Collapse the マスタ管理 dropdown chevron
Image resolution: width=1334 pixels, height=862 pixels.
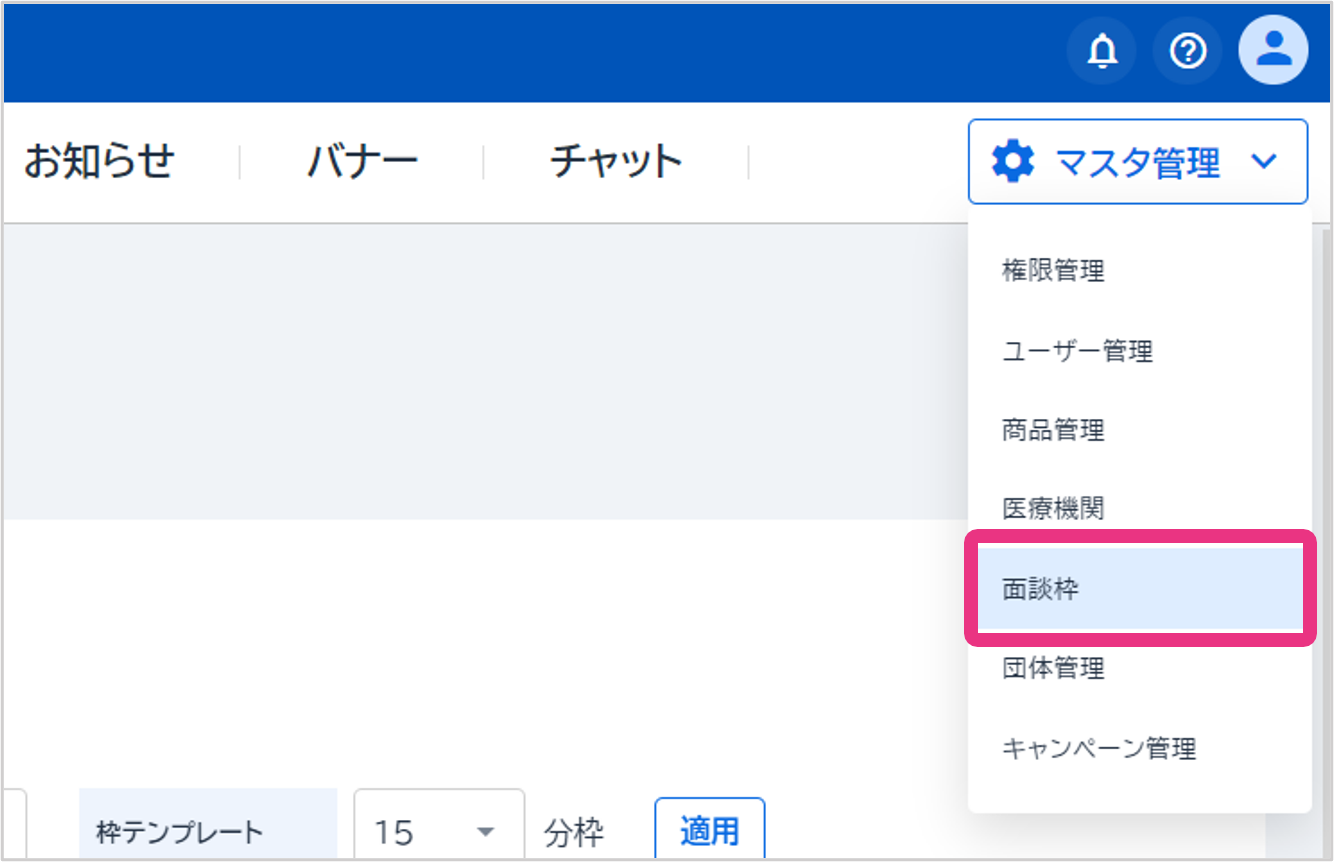click(x=1264, y=161)
